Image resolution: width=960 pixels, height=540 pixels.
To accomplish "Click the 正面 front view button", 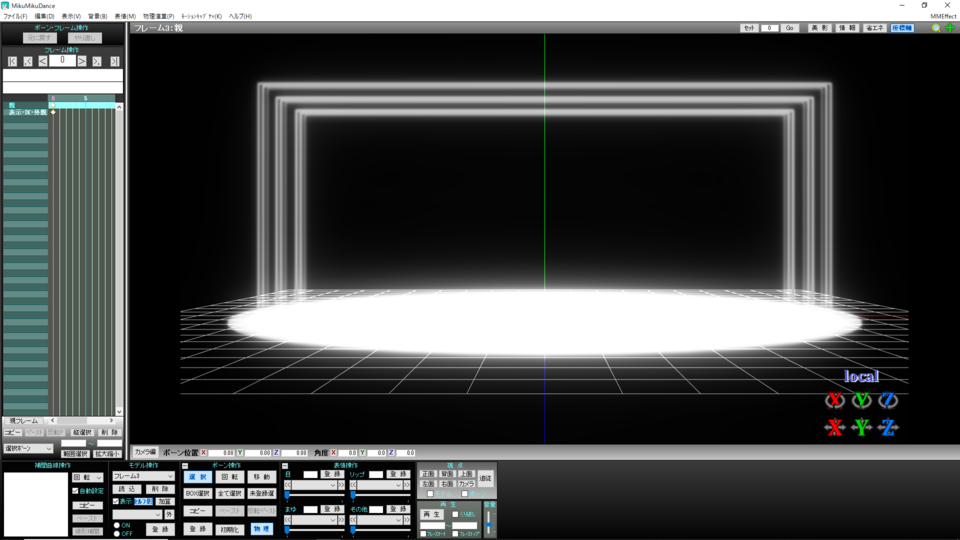I will 428,474.
